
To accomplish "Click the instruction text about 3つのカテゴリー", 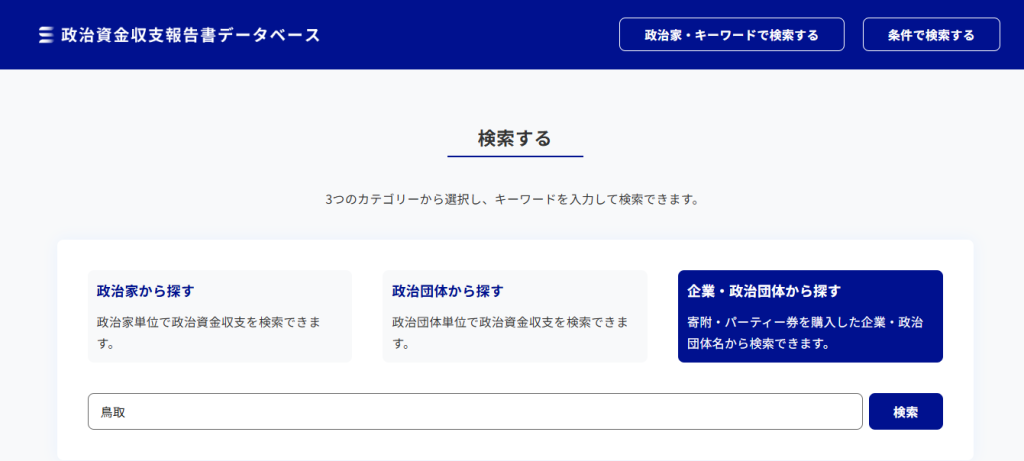I will (511, 199).
